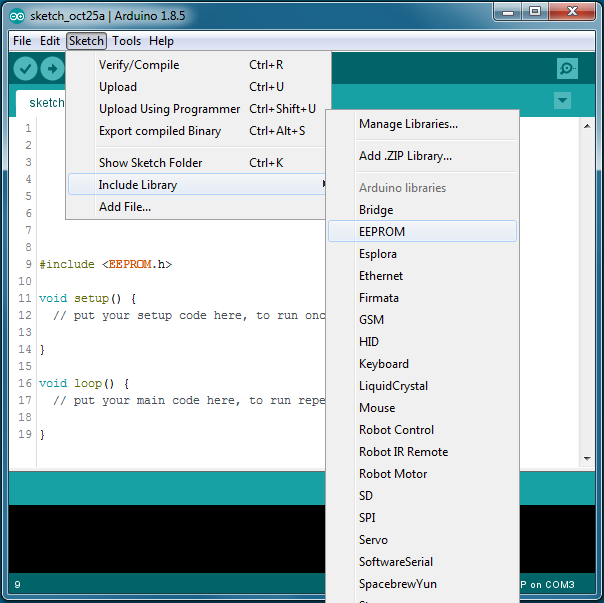
Task: Open the Help menu
Action: (161, 41)
